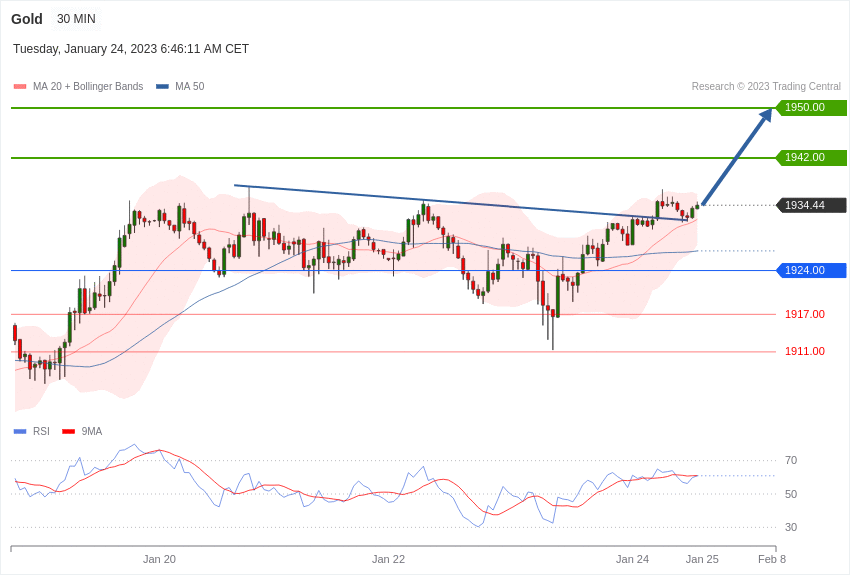This screenshot has height=576, width=850.
Task: Click the Feb 8 date axis label
Action: [x=772, y=559]
